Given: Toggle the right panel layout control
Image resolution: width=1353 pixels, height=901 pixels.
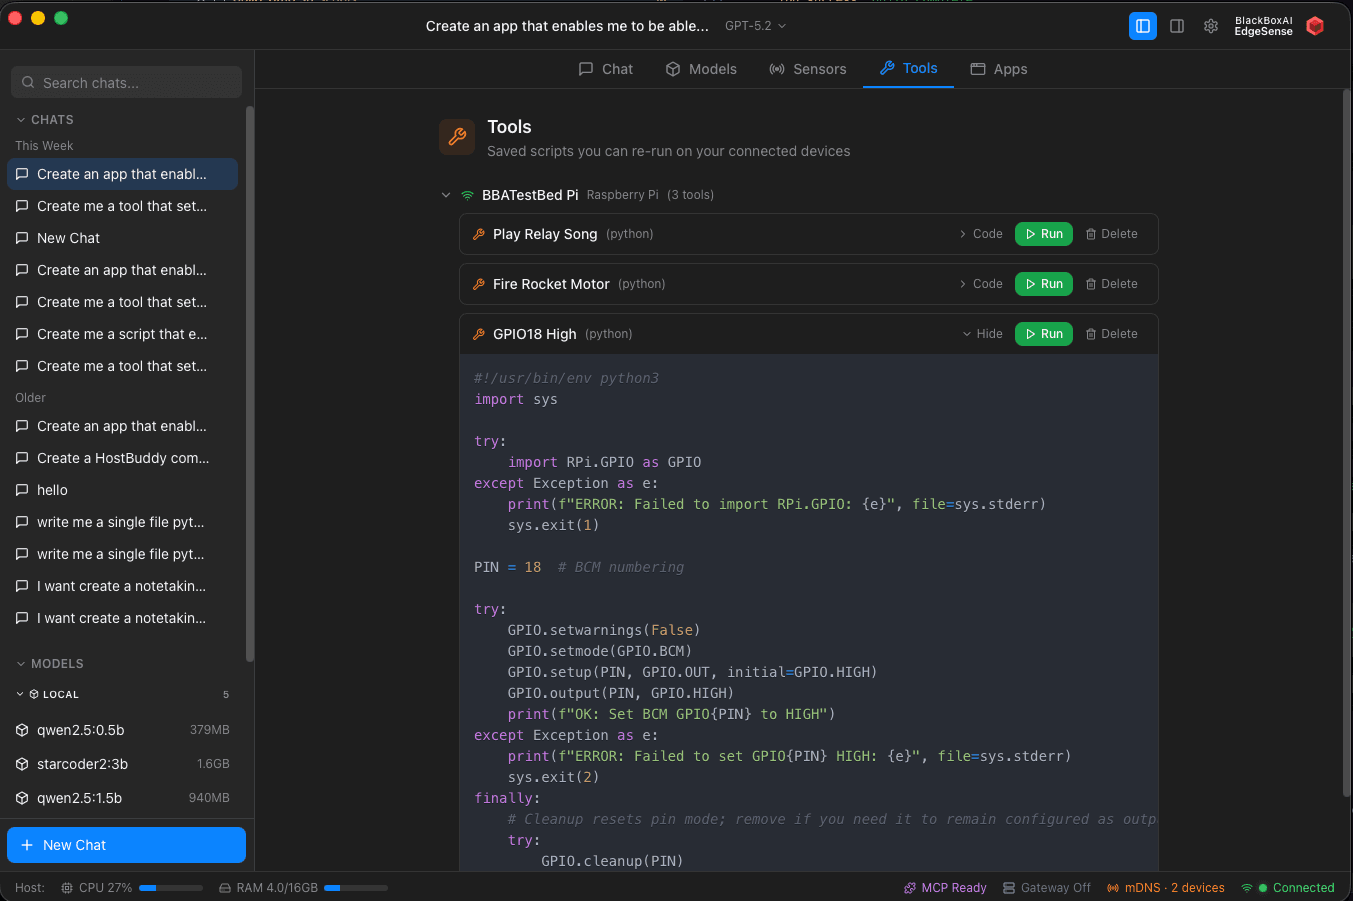Looking at the screenshot, I should pos(1177,26).
